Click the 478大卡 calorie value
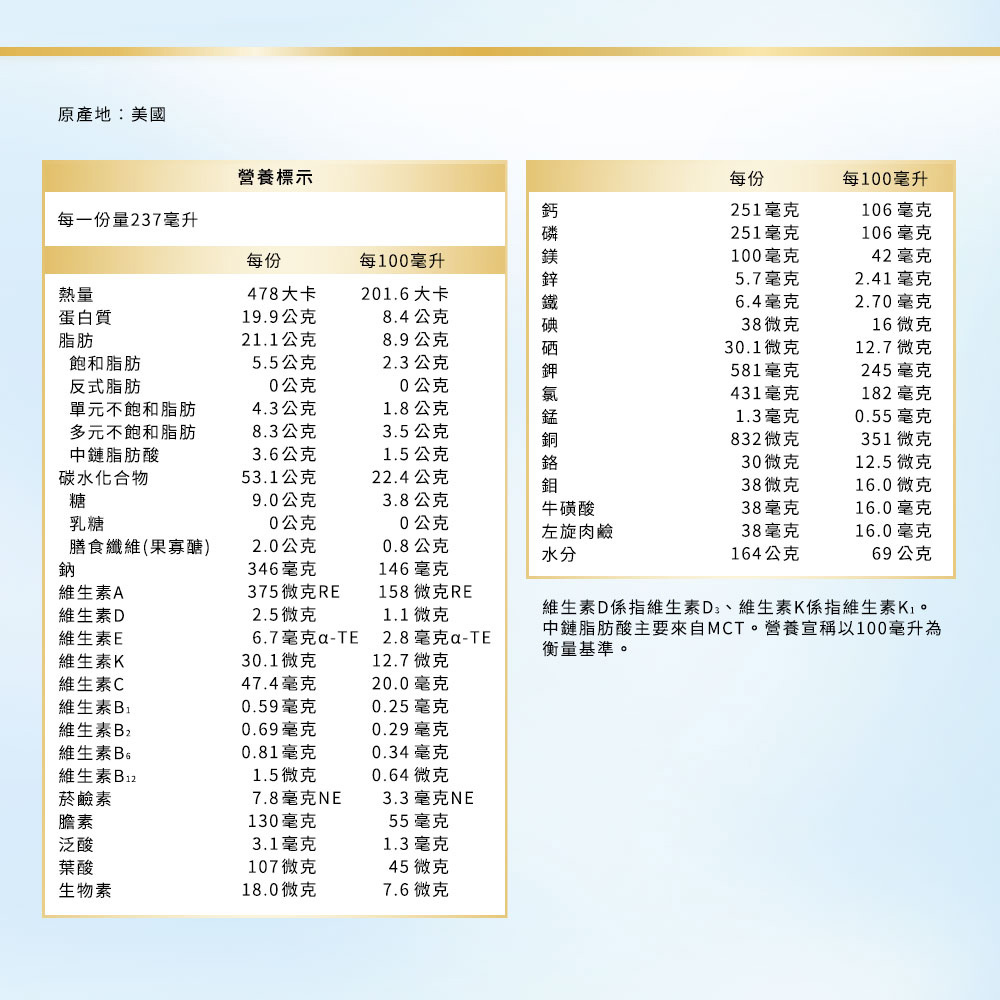Screen dimensions: 1000x1000 [x=282, y=294]
